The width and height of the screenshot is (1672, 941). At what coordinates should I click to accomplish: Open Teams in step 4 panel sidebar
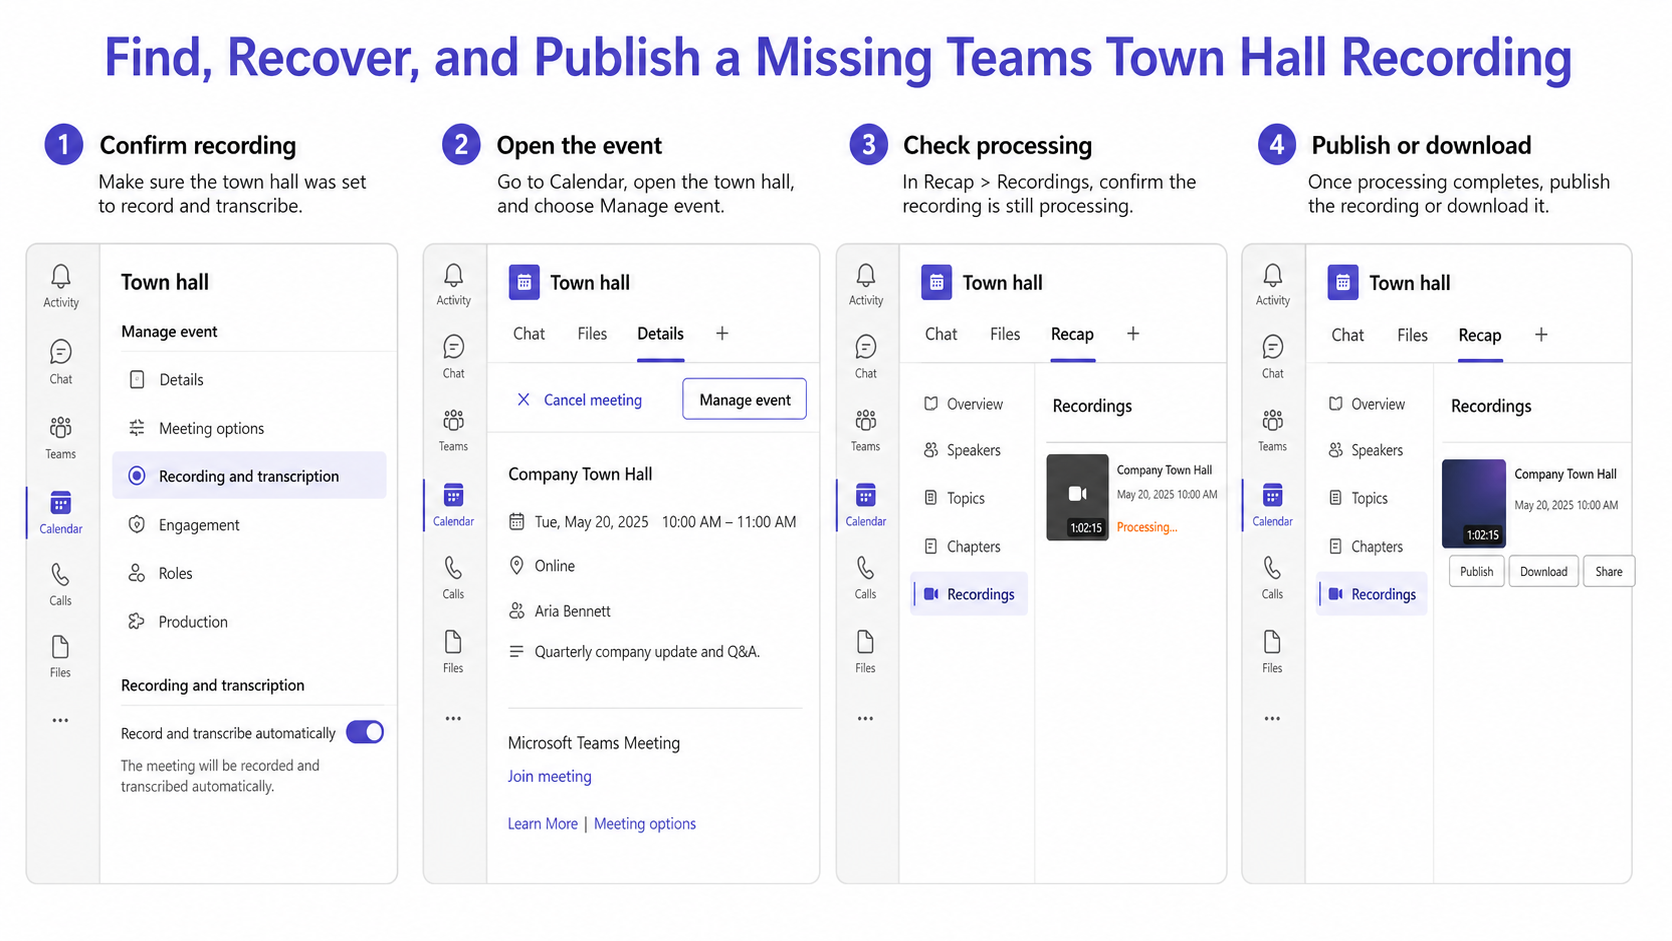coord(1273,430)
